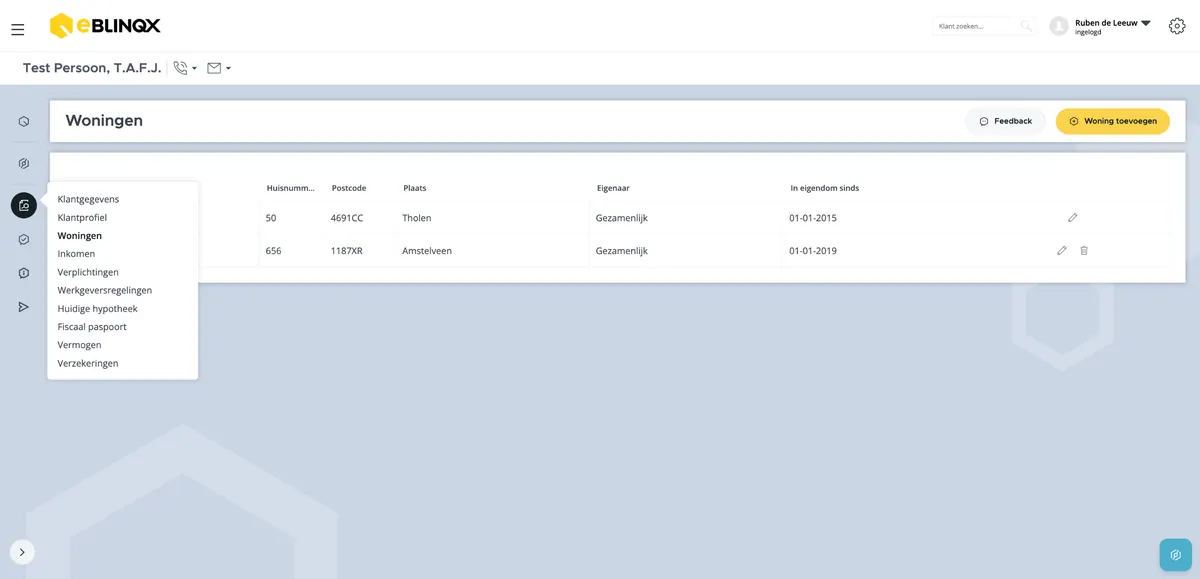Click postcode 4691CC cell
Viewport: 1200px width, 579px height.
pos(347,218)
